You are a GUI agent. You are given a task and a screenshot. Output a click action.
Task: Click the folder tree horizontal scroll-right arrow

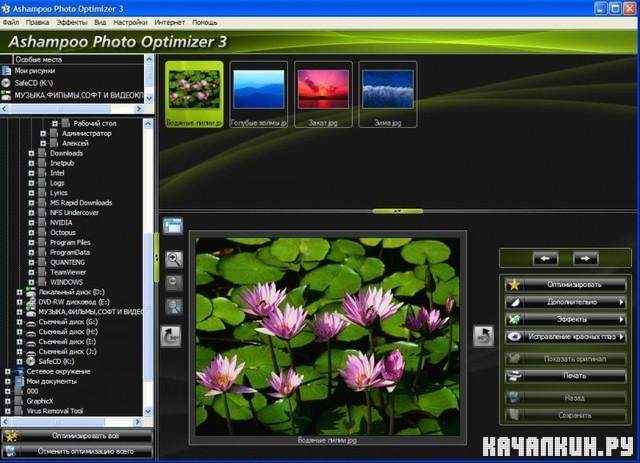point(138,422)
